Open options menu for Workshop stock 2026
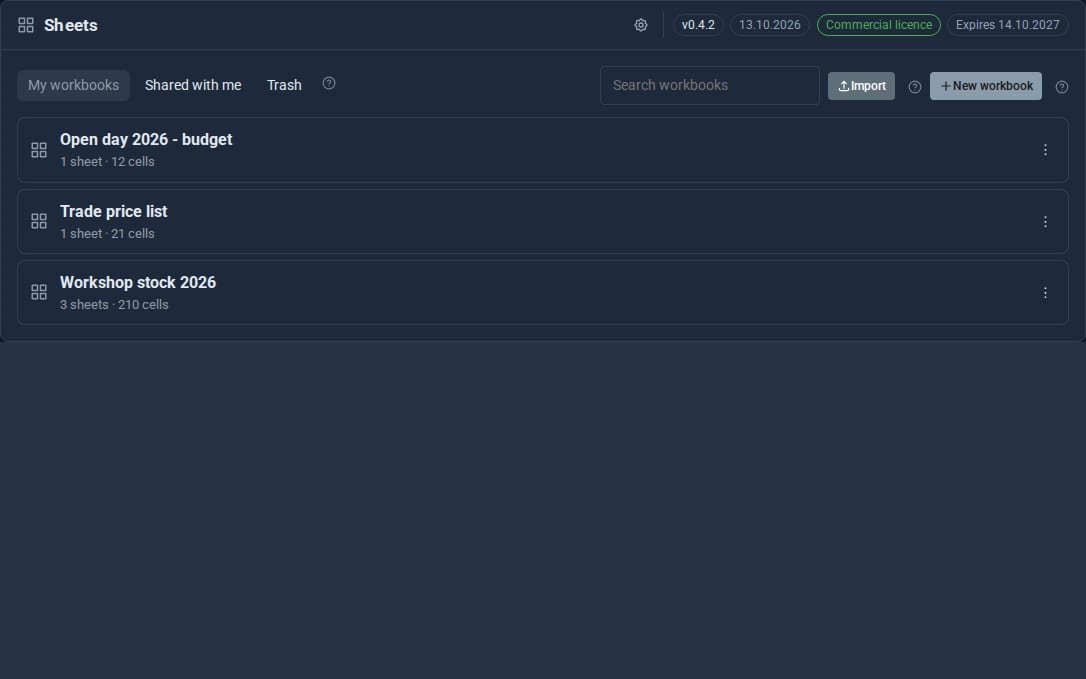 coord(1045,292)
